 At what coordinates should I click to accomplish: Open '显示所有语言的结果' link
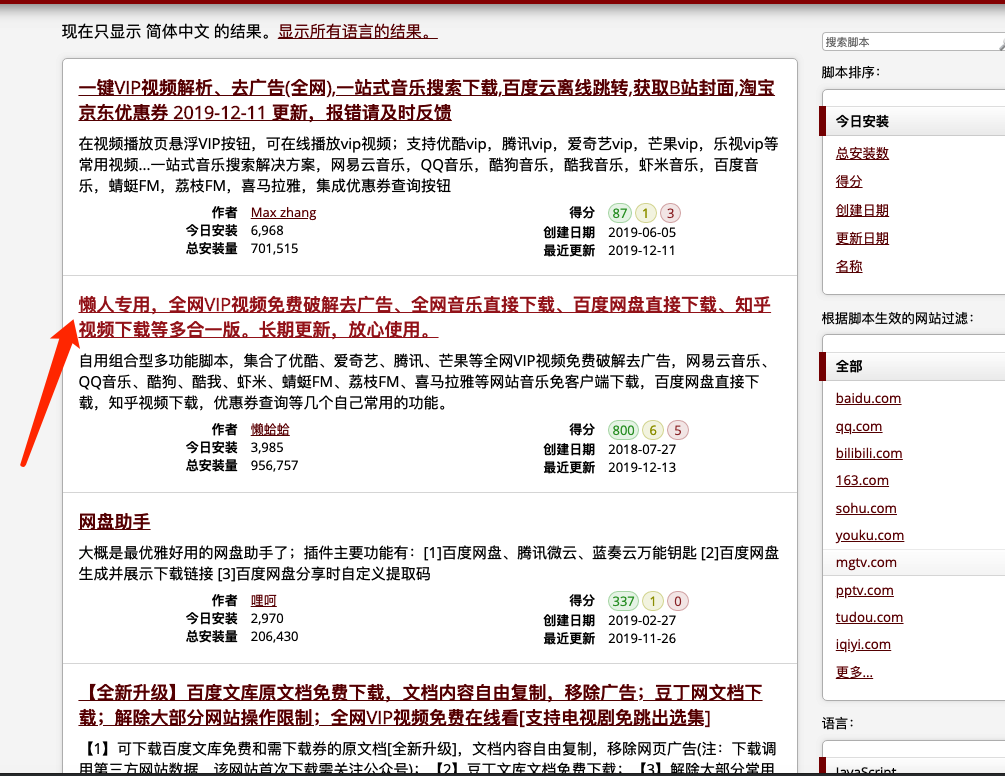coord(358,31)
